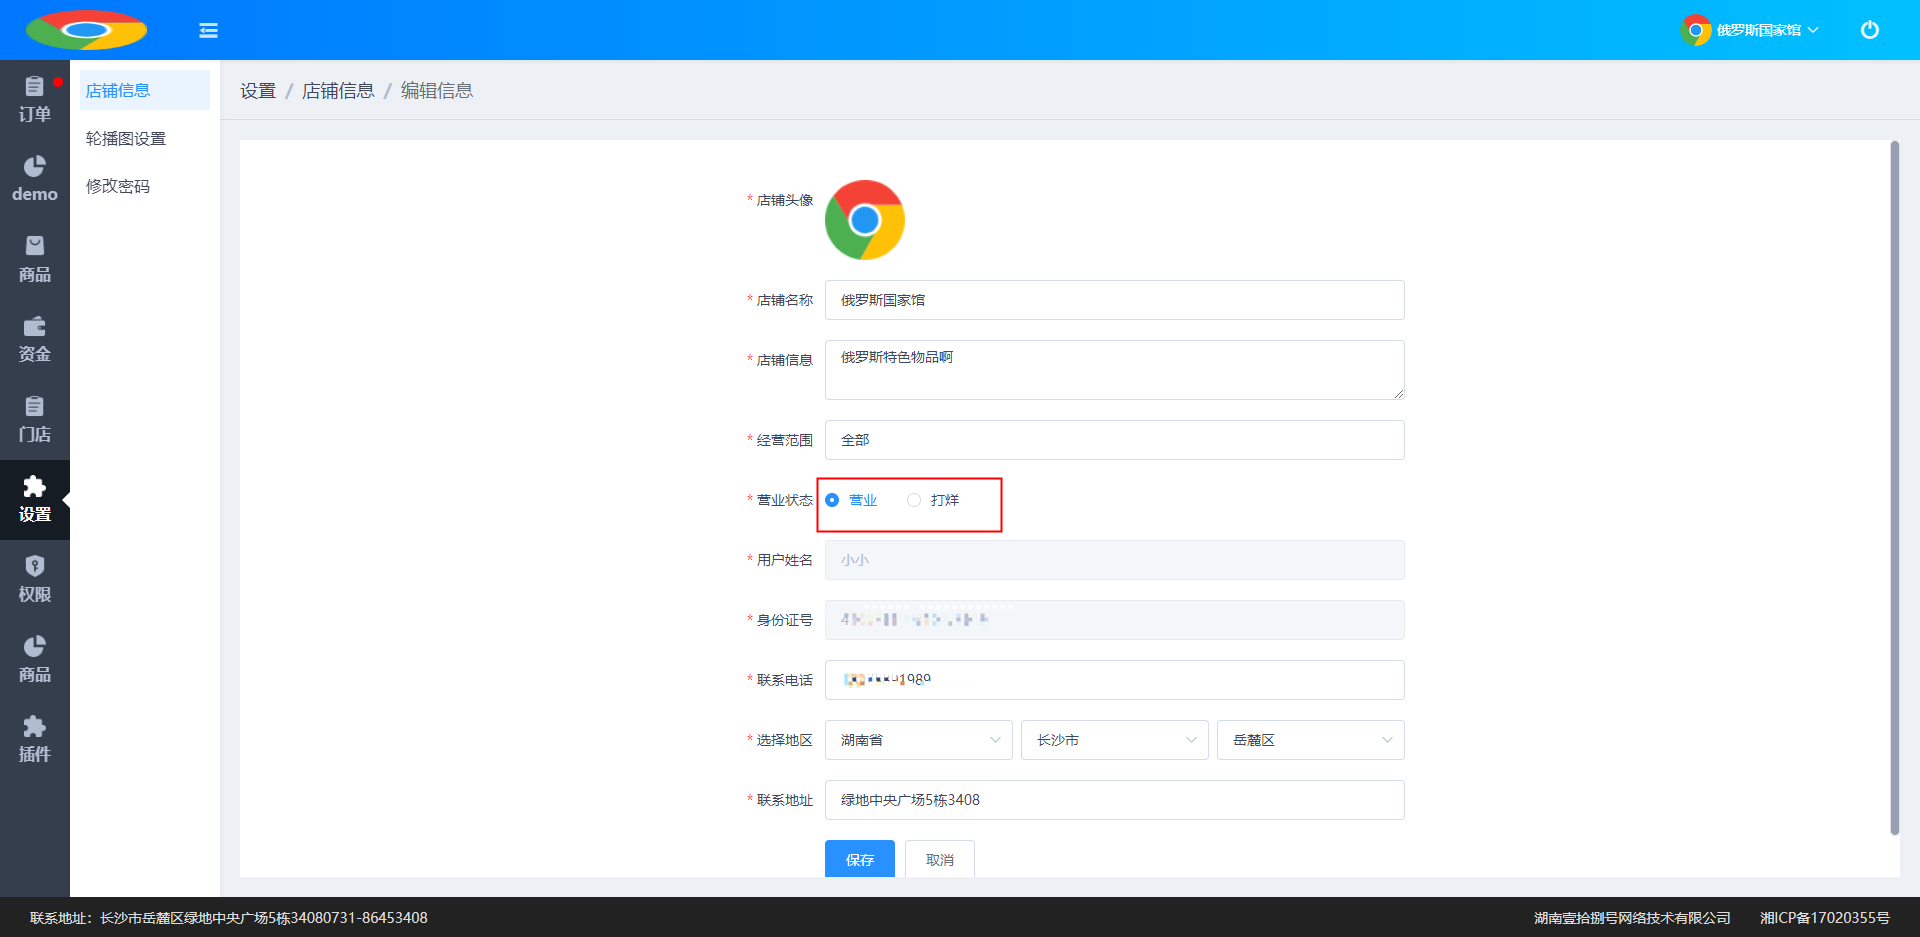Click the 店铺头像 shop avatar image
This screenshot has width=1920, height=937.
point(865,220)
